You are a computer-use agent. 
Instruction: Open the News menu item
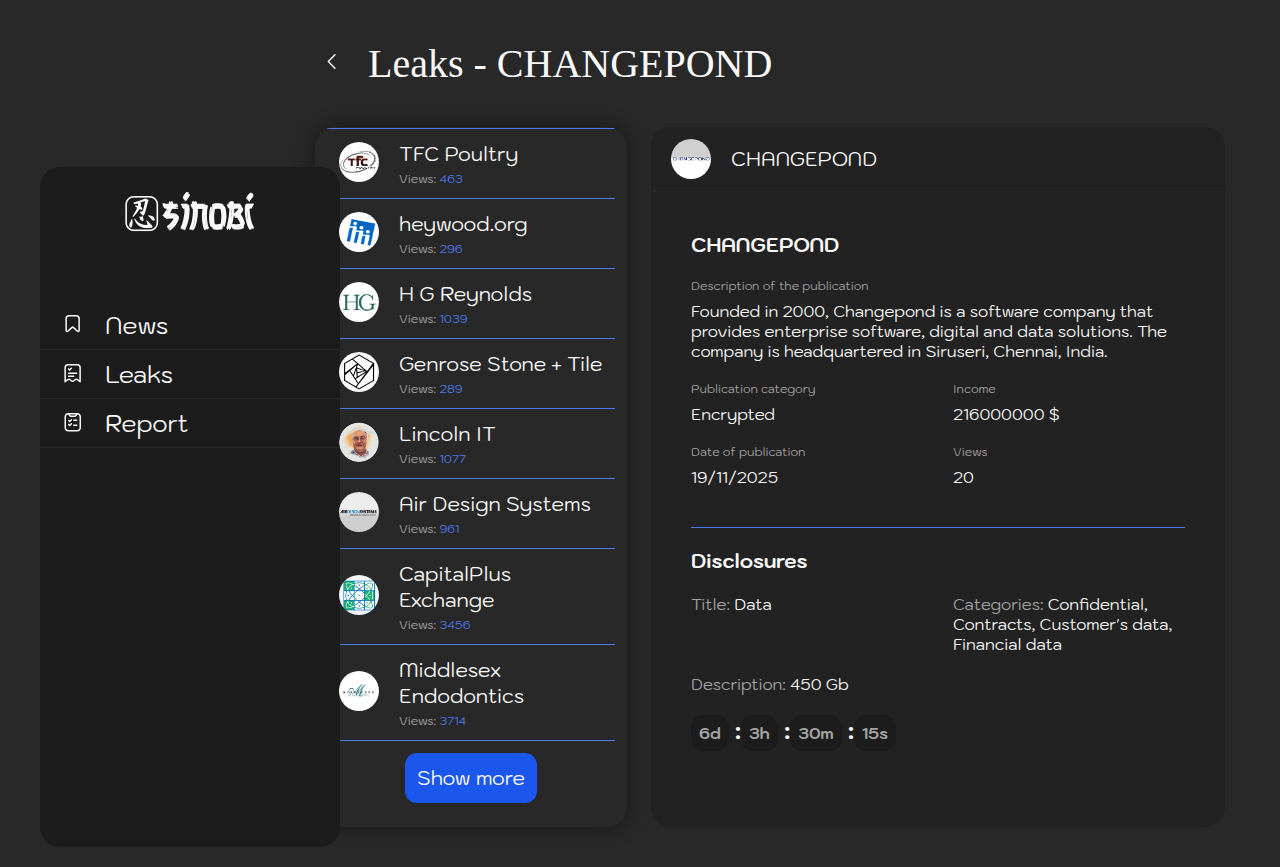[137, 326]
